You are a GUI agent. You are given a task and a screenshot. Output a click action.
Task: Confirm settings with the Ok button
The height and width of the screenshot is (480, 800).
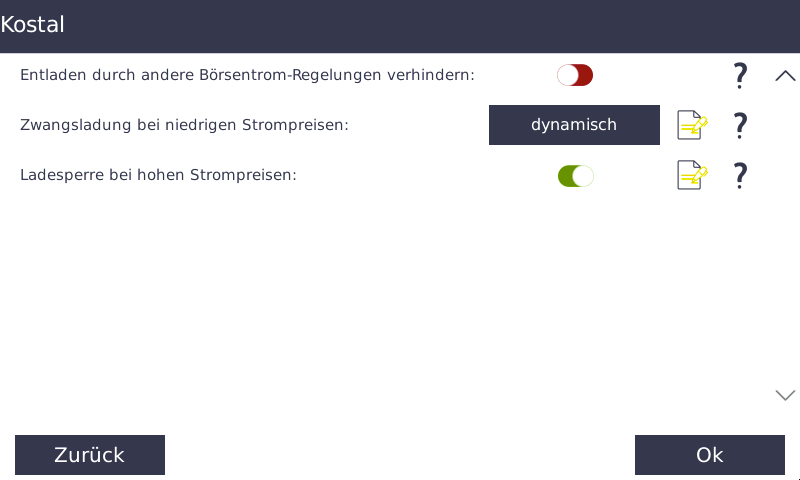710,455
